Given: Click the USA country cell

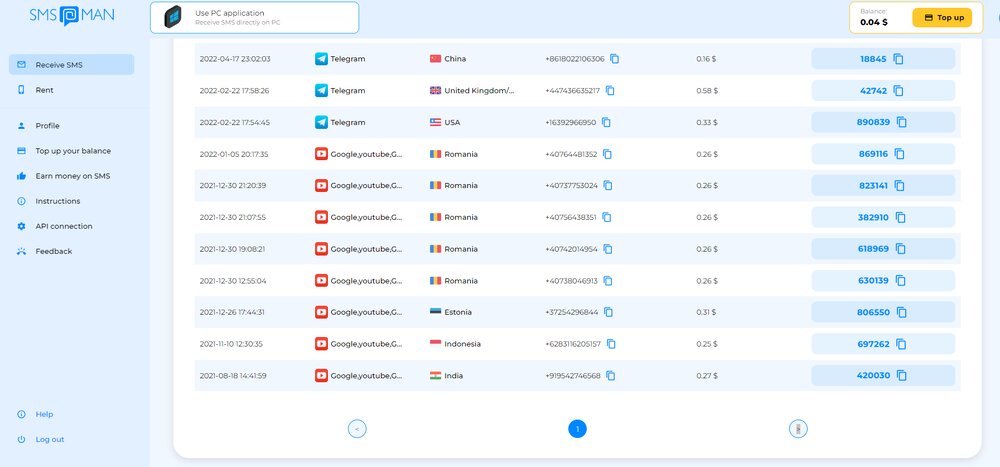Looking at the screenshot, I should pos(445,122).
